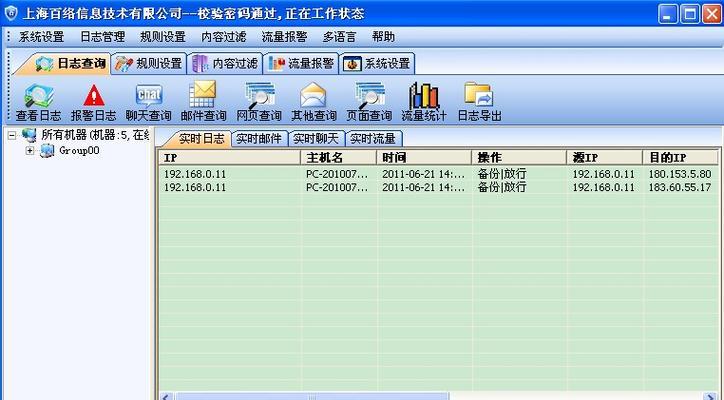This screenshot has height=400, width=724.
Task: Open 报警日志 alarm log
Action: [93, 103]
